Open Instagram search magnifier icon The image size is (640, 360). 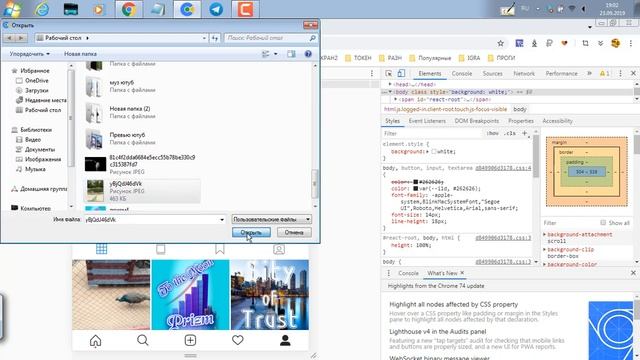(143, 340)
